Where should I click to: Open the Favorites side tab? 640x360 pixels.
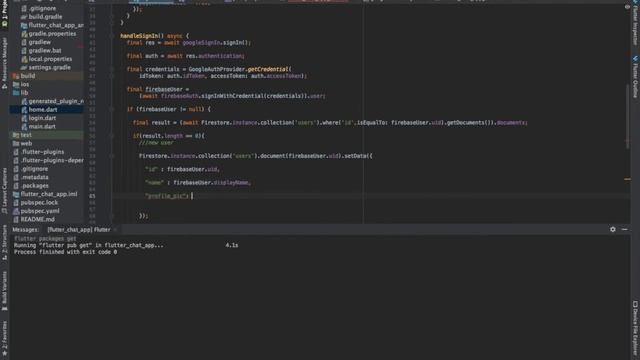point(4,338)
